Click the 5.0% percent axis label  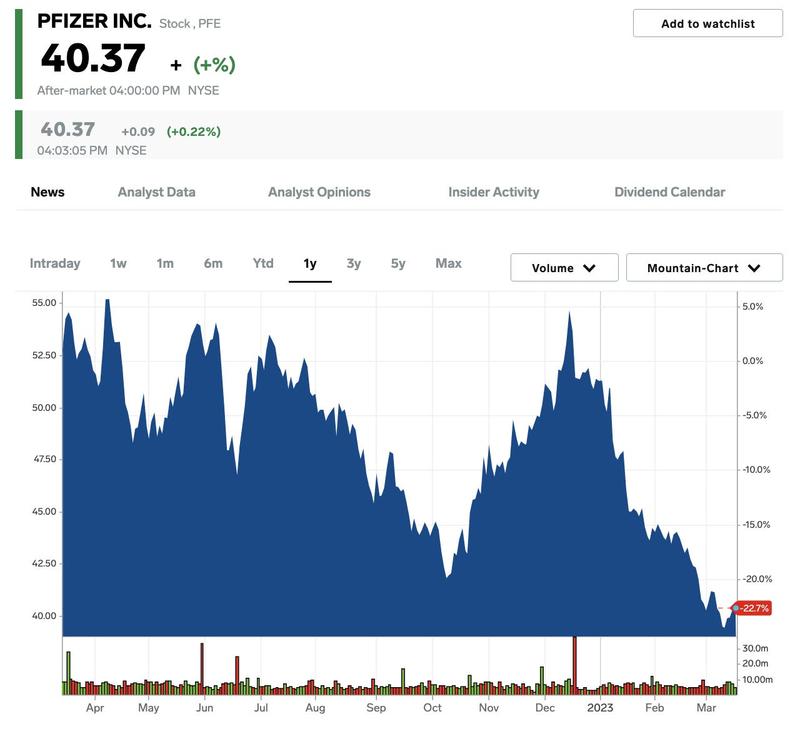tap(753, 307)
